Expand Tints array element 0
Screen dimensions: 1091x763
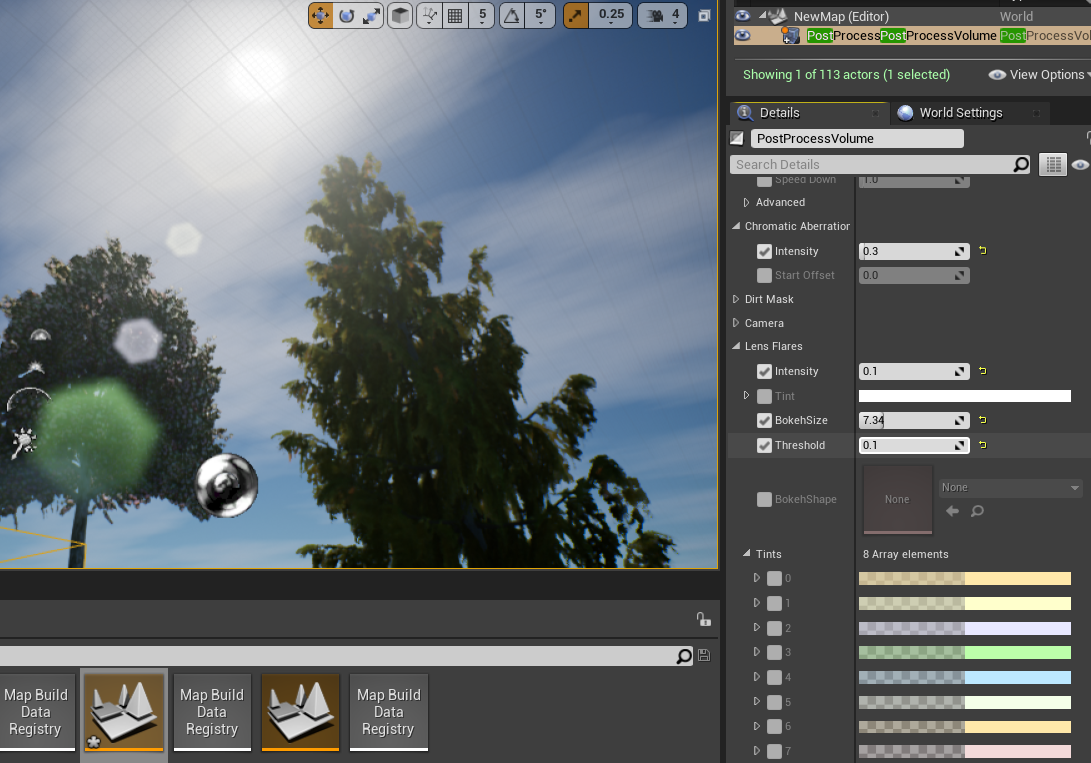click(756, 578)
